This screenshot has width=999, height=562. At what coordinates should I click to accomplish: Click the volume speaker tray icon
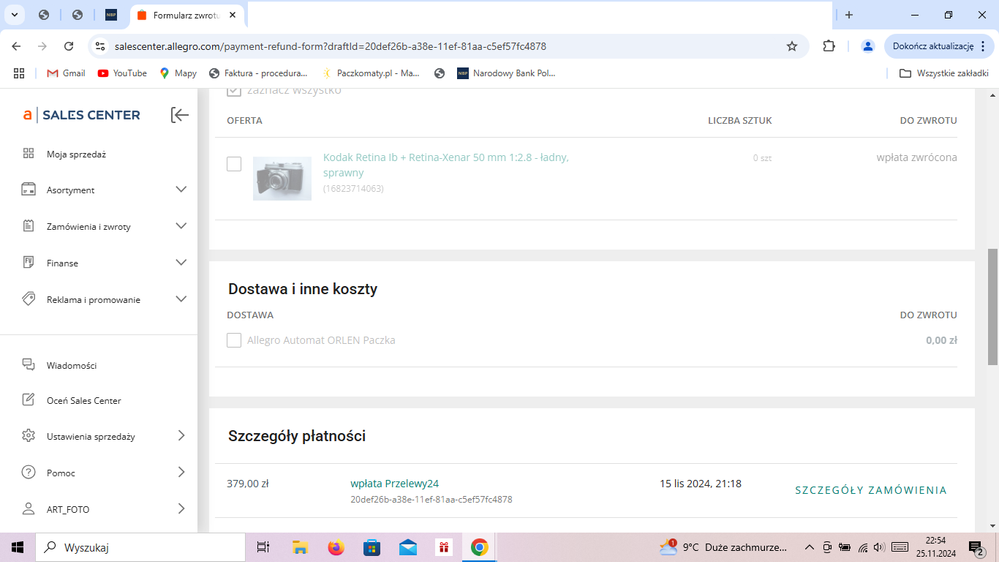879,547
